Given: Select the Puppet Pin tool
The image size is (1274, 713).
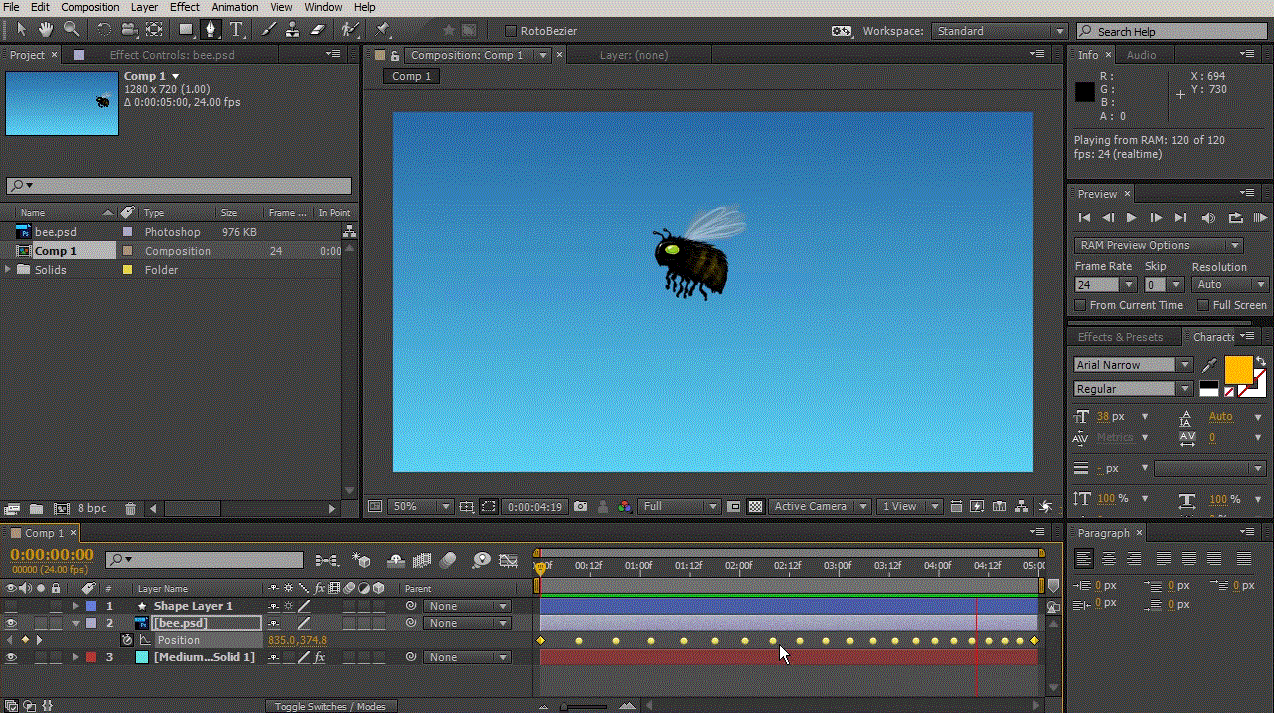Looking at the screenshot, I should tap(382, 30).
